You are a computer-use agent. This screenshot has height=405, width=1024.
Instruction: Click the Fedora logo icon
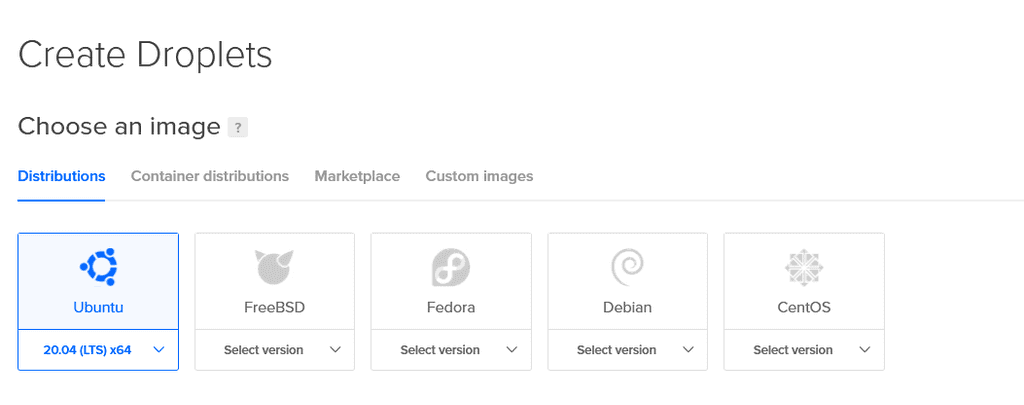click(451, 266)
